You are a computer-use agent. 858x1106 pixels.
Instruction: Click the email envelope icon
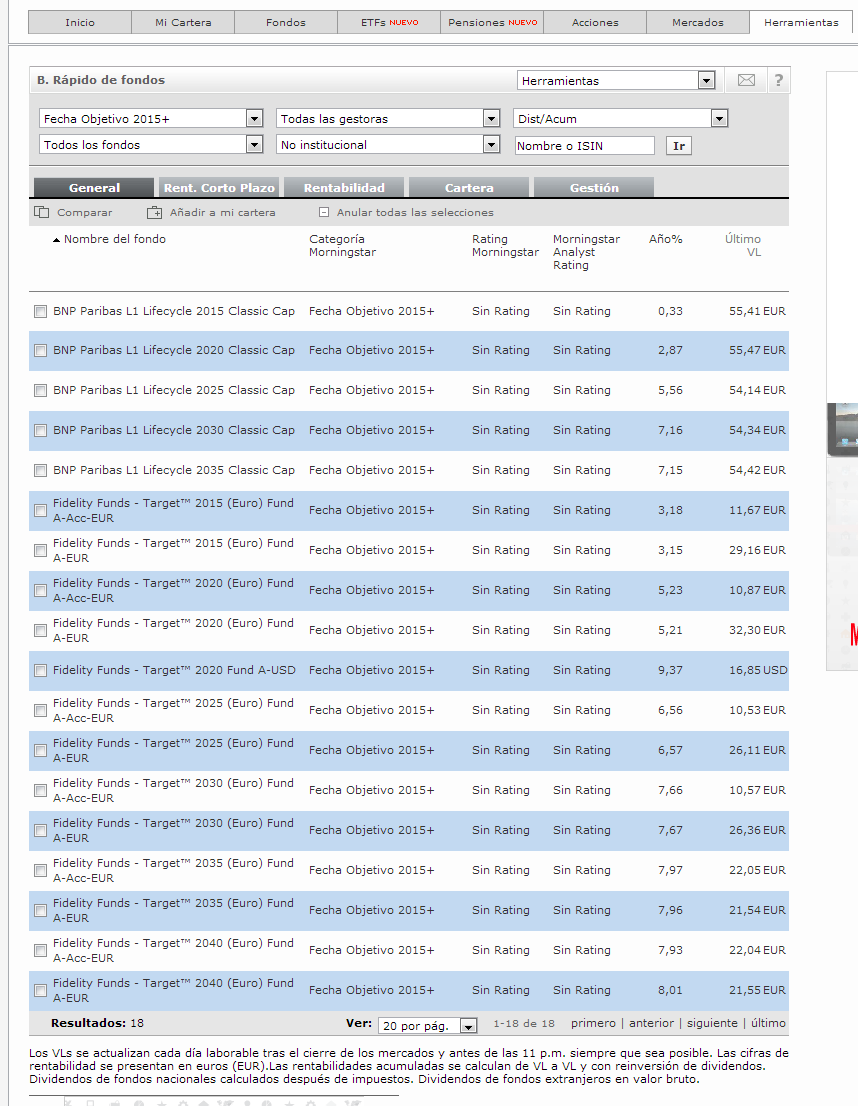[746, 80]
